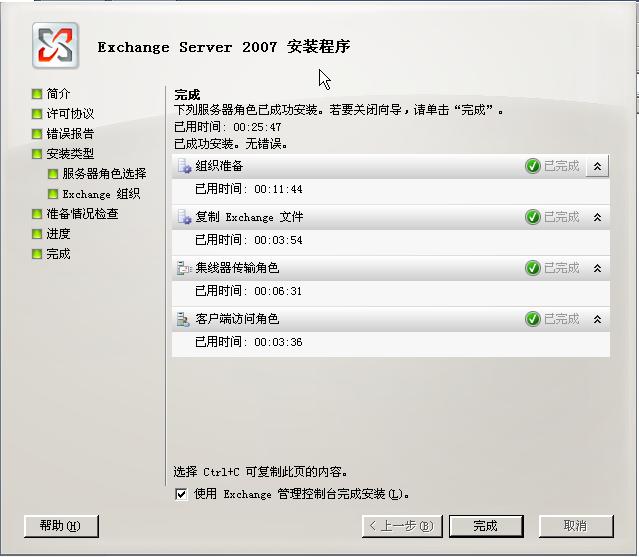Select 完成 step in sidebar

point(58,254)
